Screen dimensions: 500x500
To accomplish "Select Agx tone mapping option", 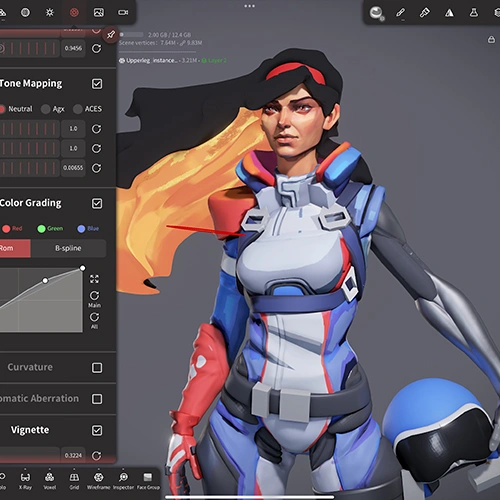I will tap(53, 109).
